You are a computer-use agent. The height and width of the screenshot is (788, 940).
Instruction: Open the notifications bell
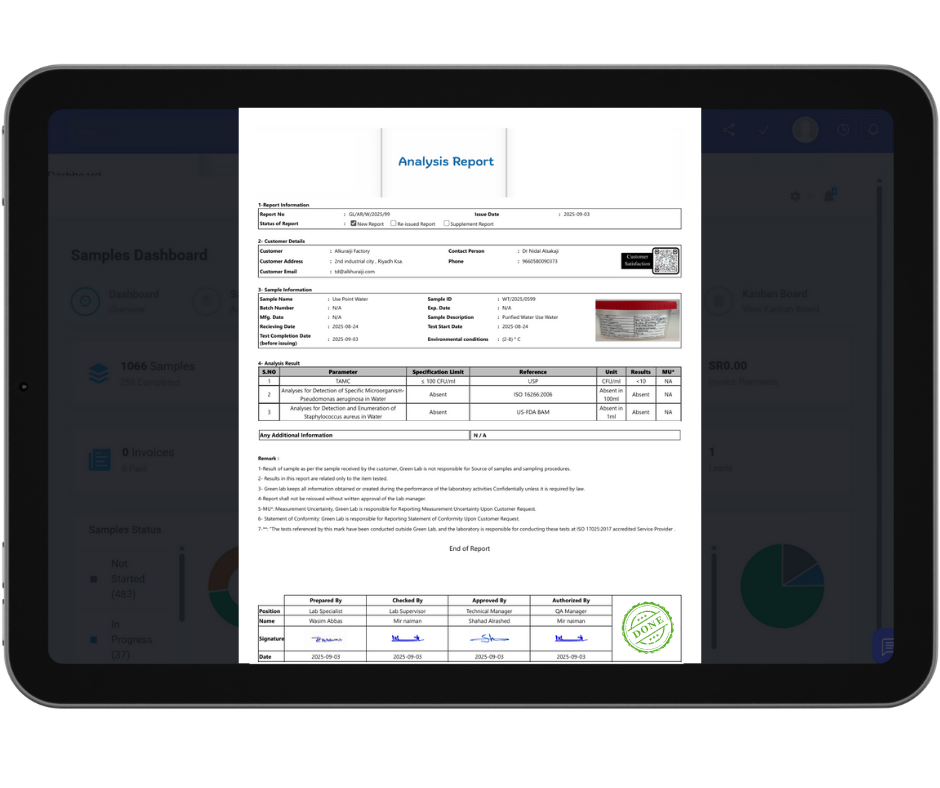(873, 130)
